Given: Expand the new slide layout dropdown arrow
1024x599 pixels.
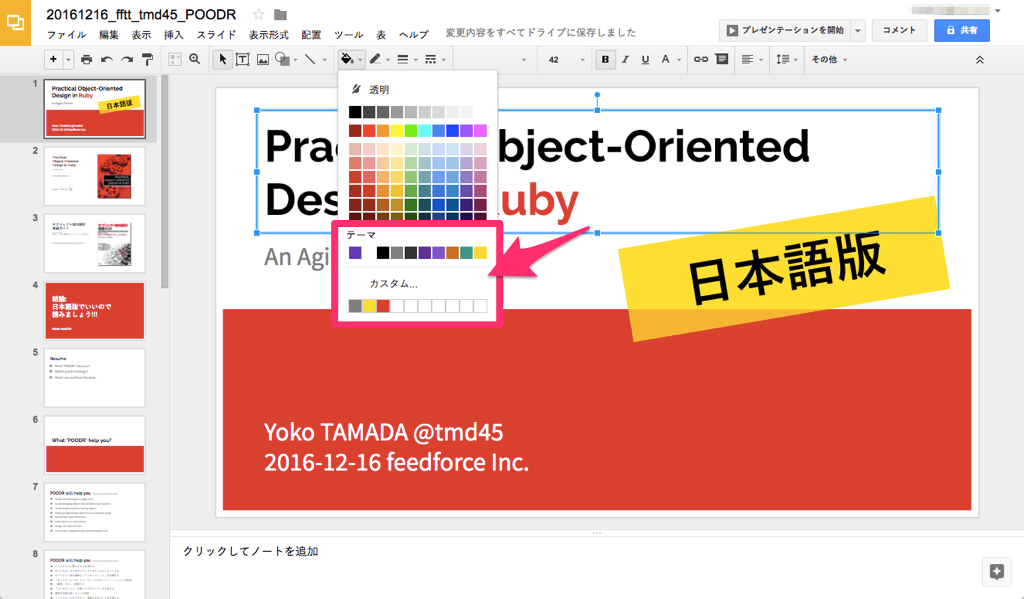Looking at the screenshot, I should (x=68, y=60).
